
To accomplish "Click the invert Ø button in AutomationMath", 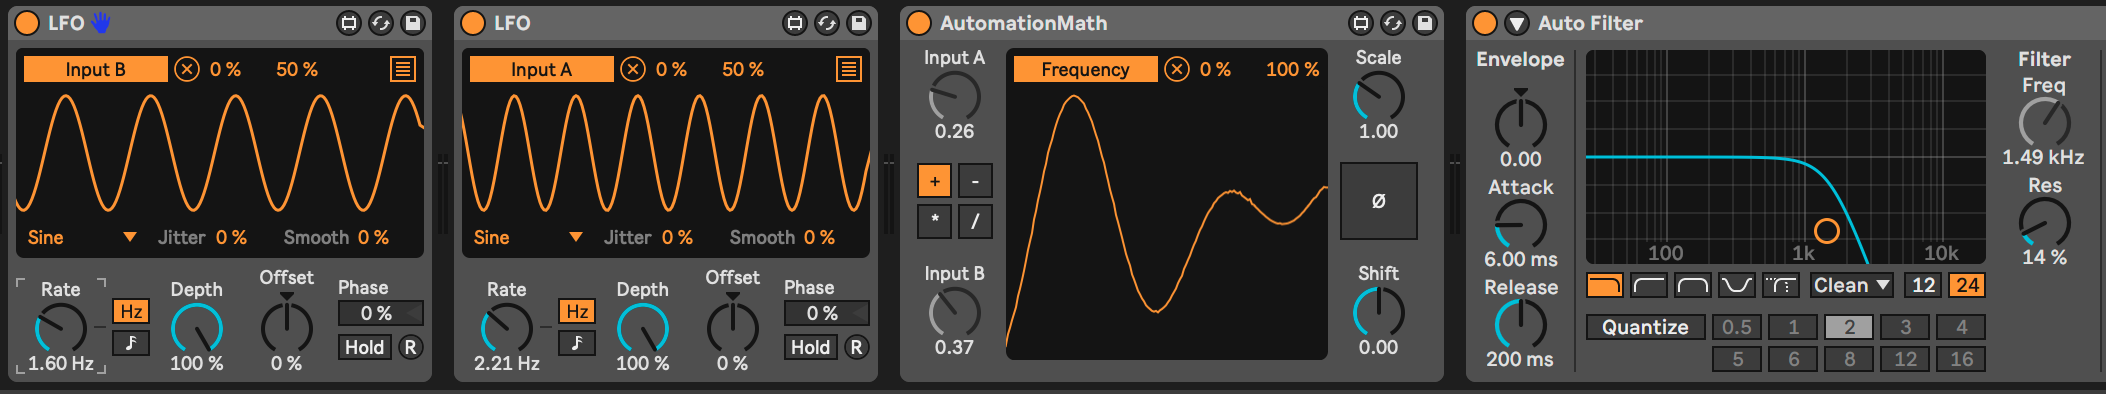I will (1378, 201).
